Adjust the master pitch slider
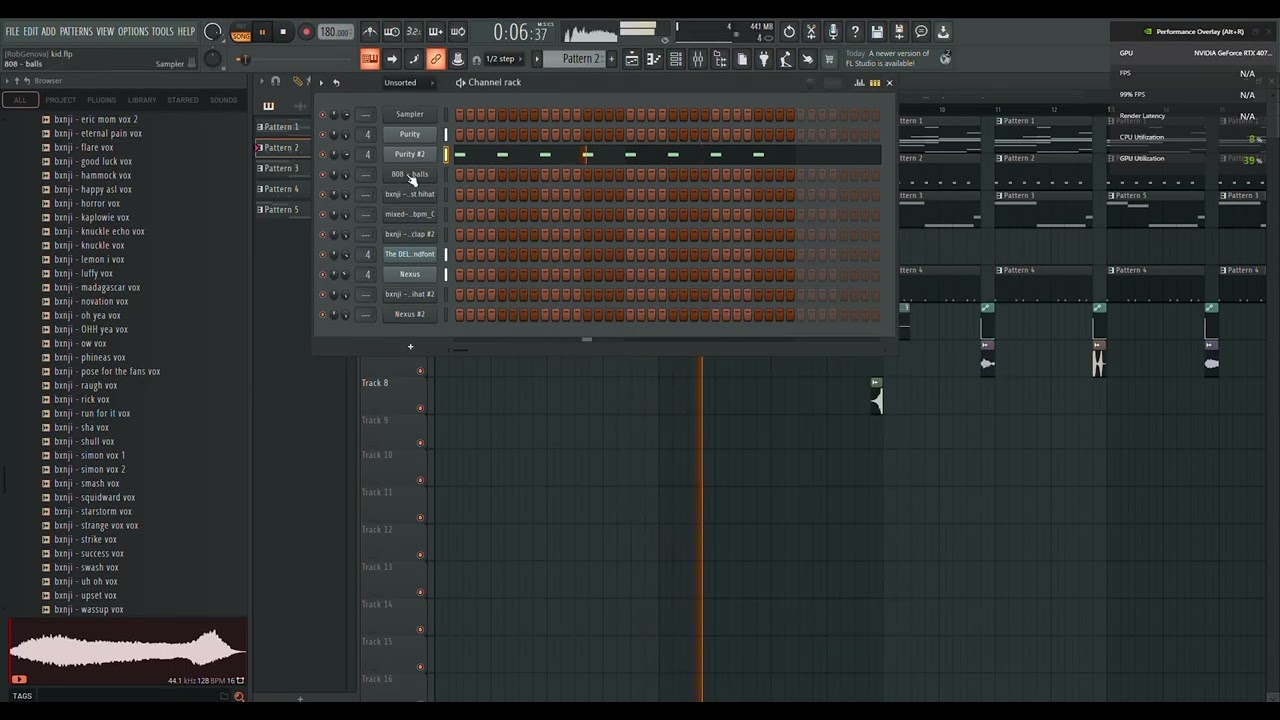Viewport: 1280px width, 720px height. [x=244, y=59]
